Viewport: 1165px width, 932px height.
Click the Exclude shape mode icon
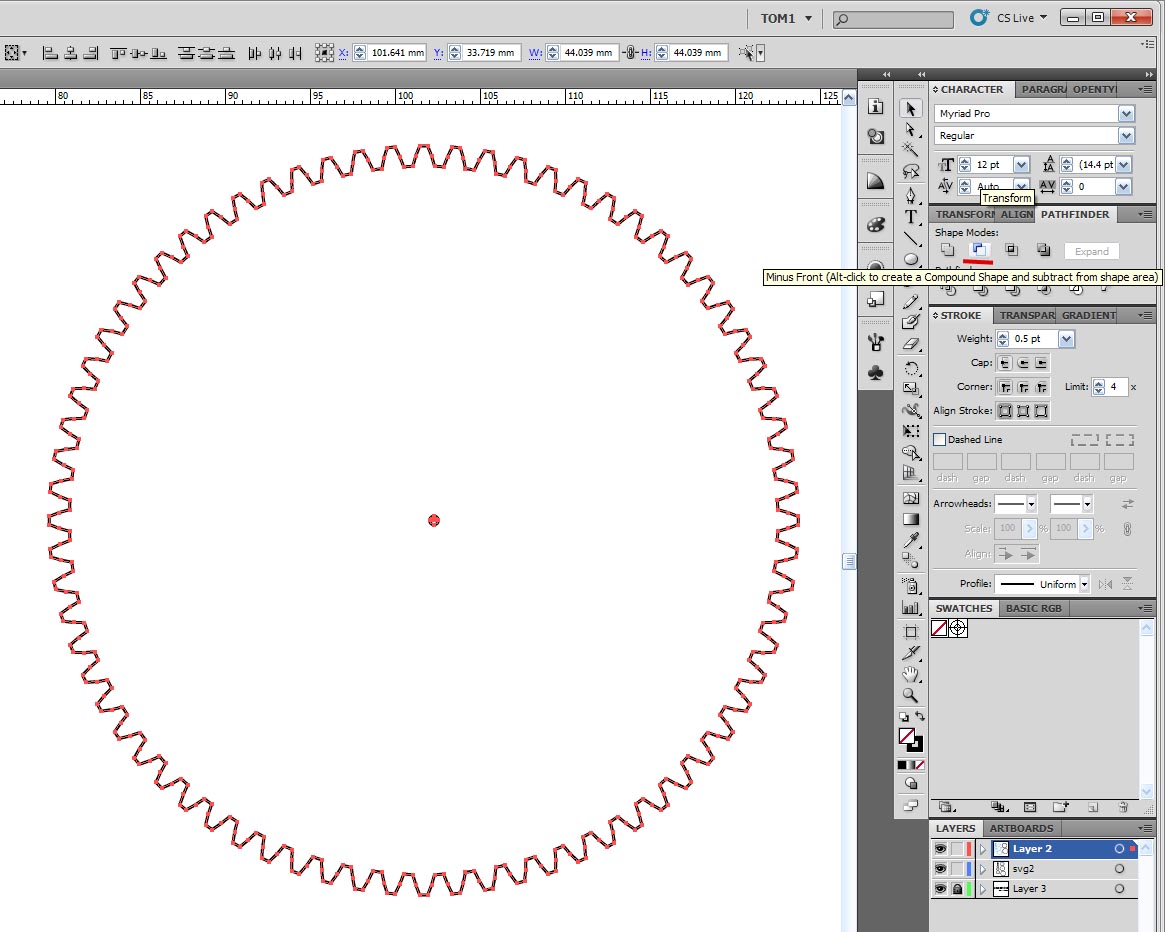point(1043,250)
